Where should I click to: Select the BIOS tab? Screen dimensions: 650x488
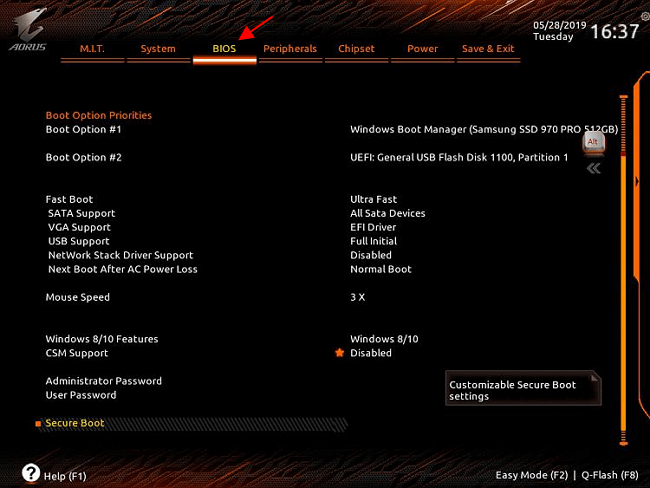point(224,49)
